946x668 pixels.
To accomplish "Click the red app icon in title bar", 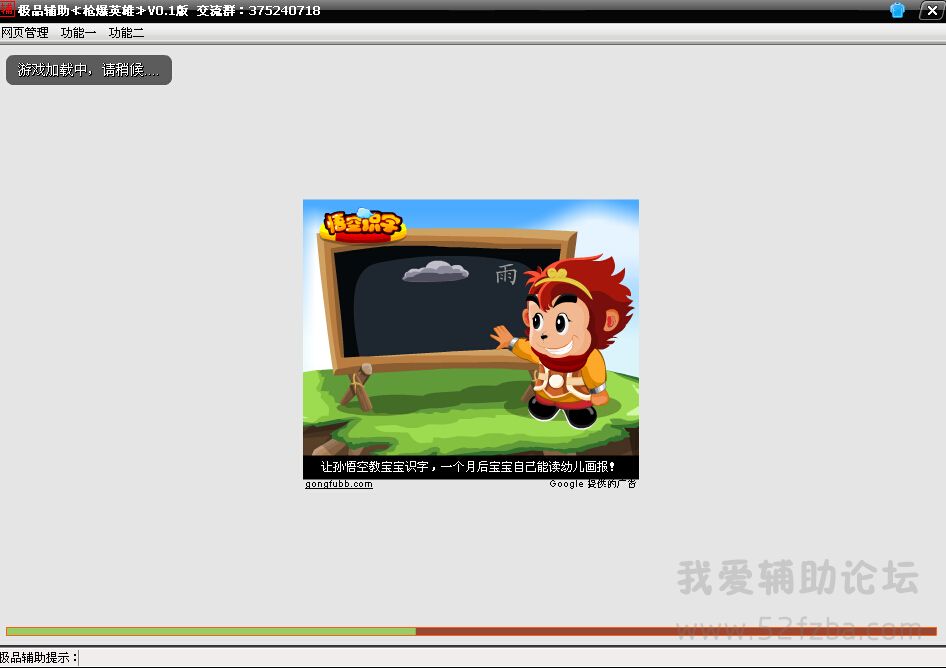I will pos(7,9).
